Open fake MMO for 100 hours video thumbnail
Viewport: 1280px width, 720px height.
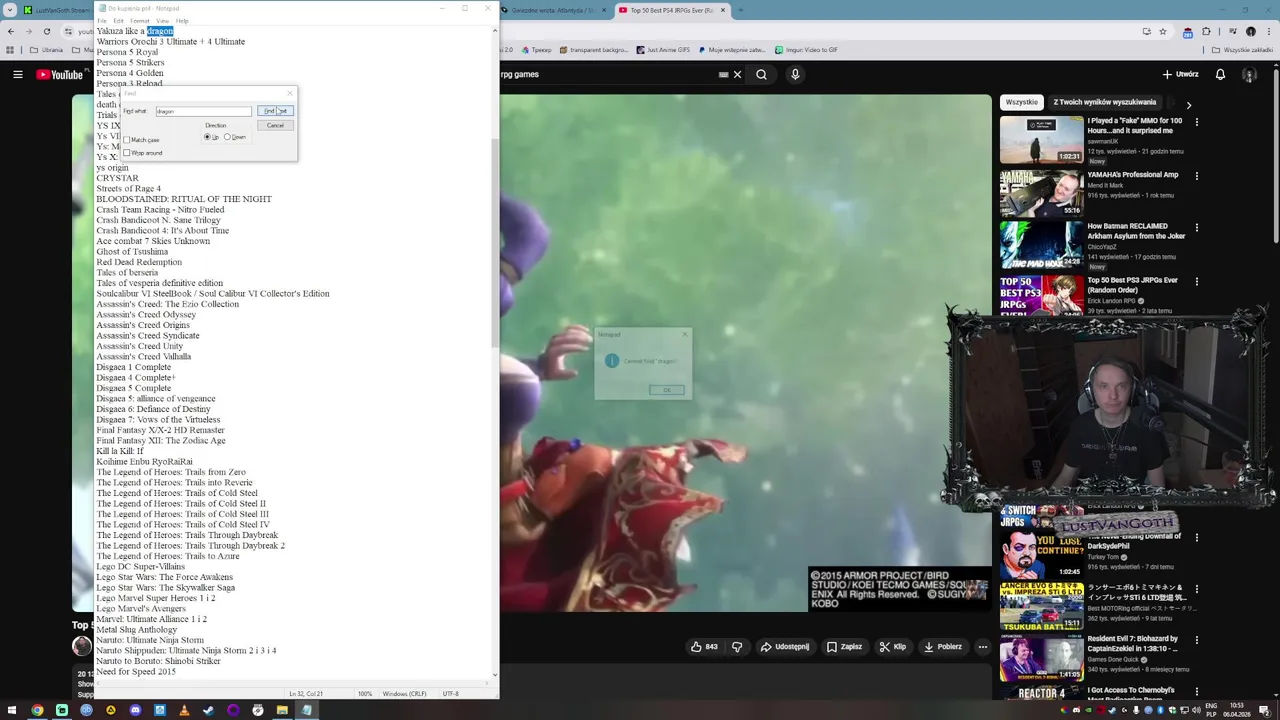click(1041, 139)
